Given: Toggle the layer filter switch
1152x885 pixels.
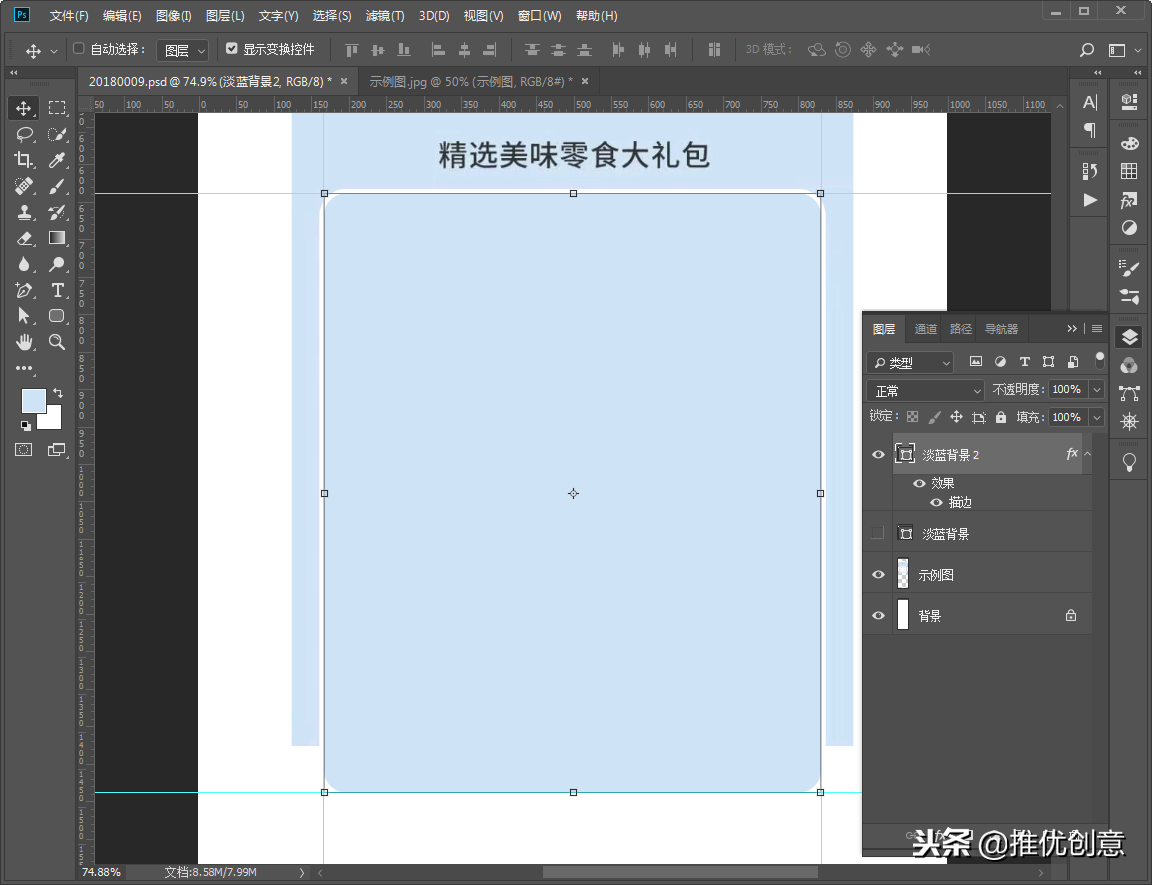Looking at the screenshot, I should tap(1100, 359).
